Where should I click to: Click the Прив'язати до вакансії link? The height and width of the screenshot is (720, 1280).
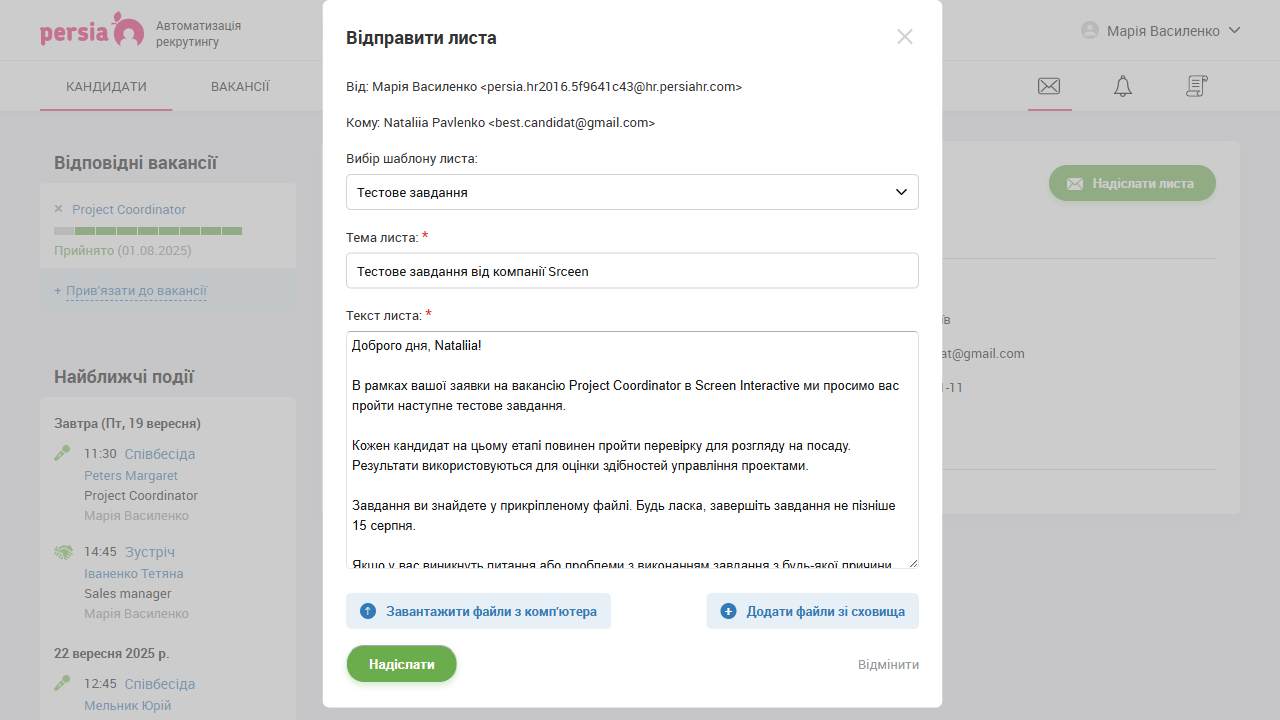tap(136, 291)
